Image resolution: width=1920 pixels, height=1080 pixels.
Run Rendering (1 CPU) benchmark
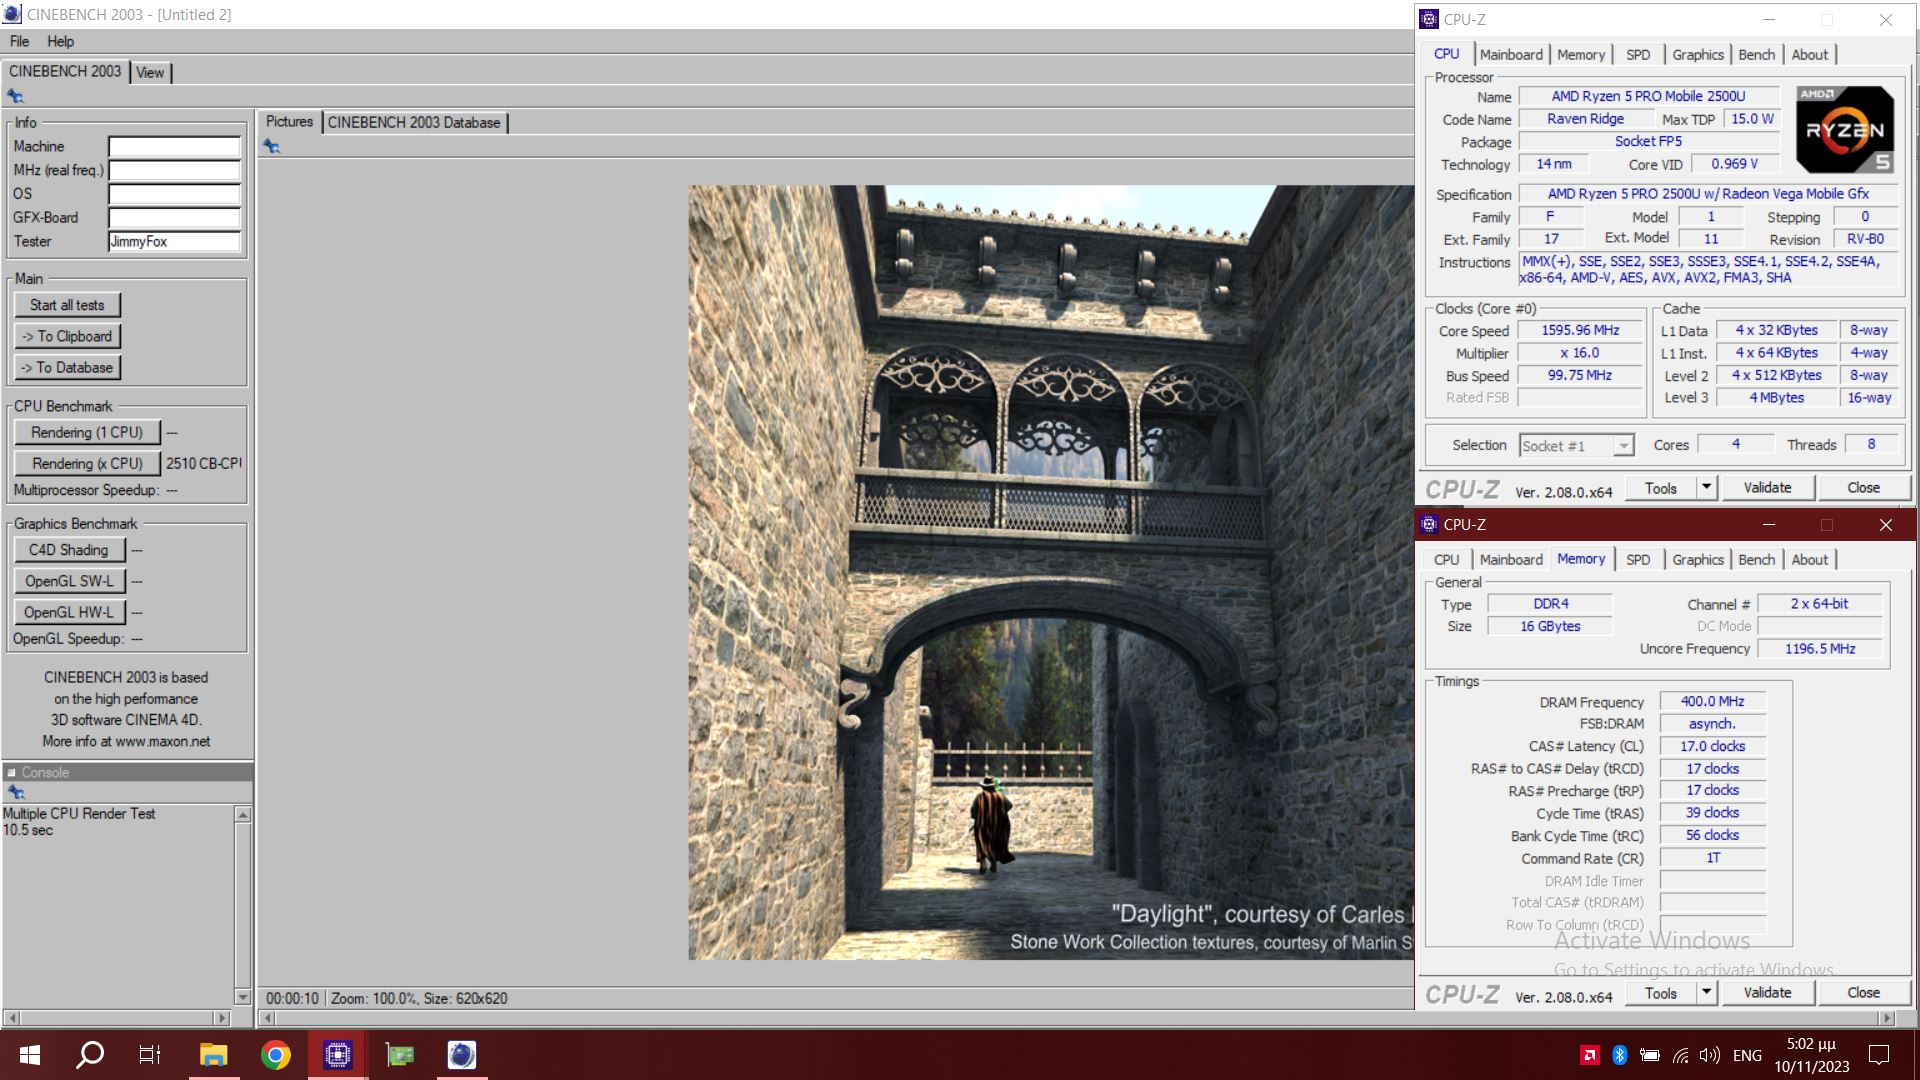[87, 432]
